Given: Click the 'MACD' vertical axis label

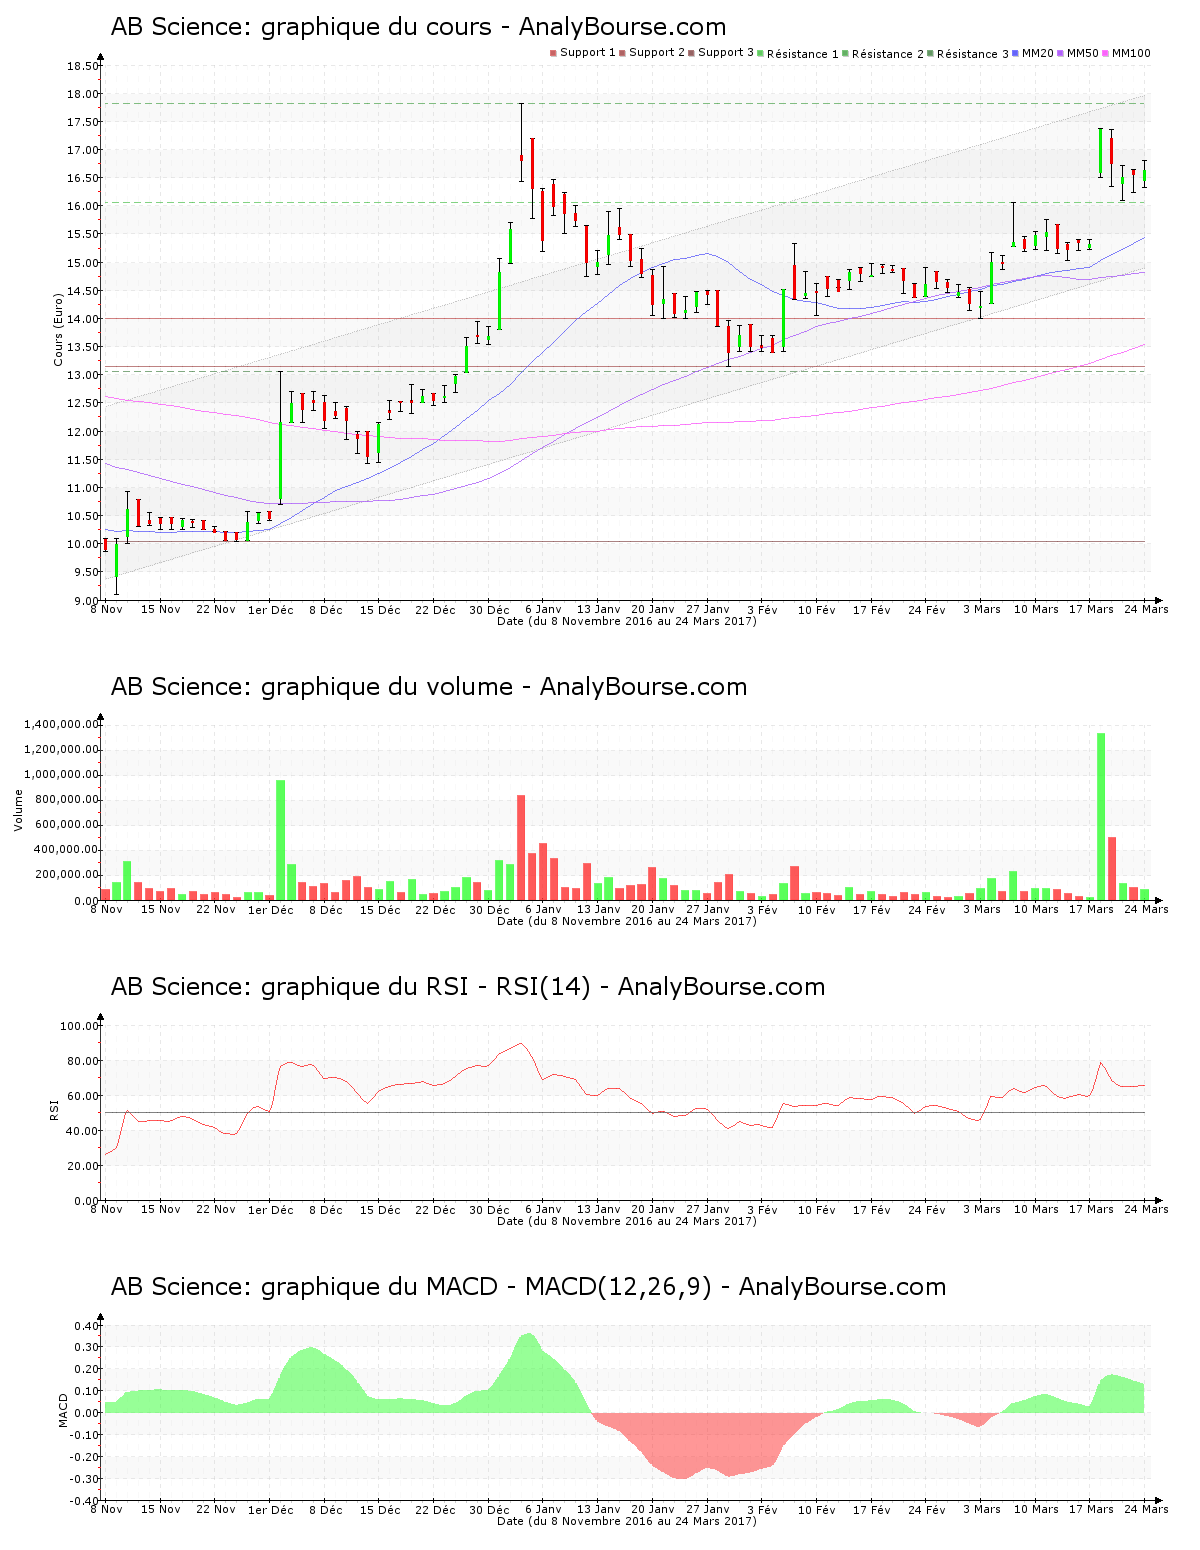Looking at the screenshot, I should coord(64,1410).
